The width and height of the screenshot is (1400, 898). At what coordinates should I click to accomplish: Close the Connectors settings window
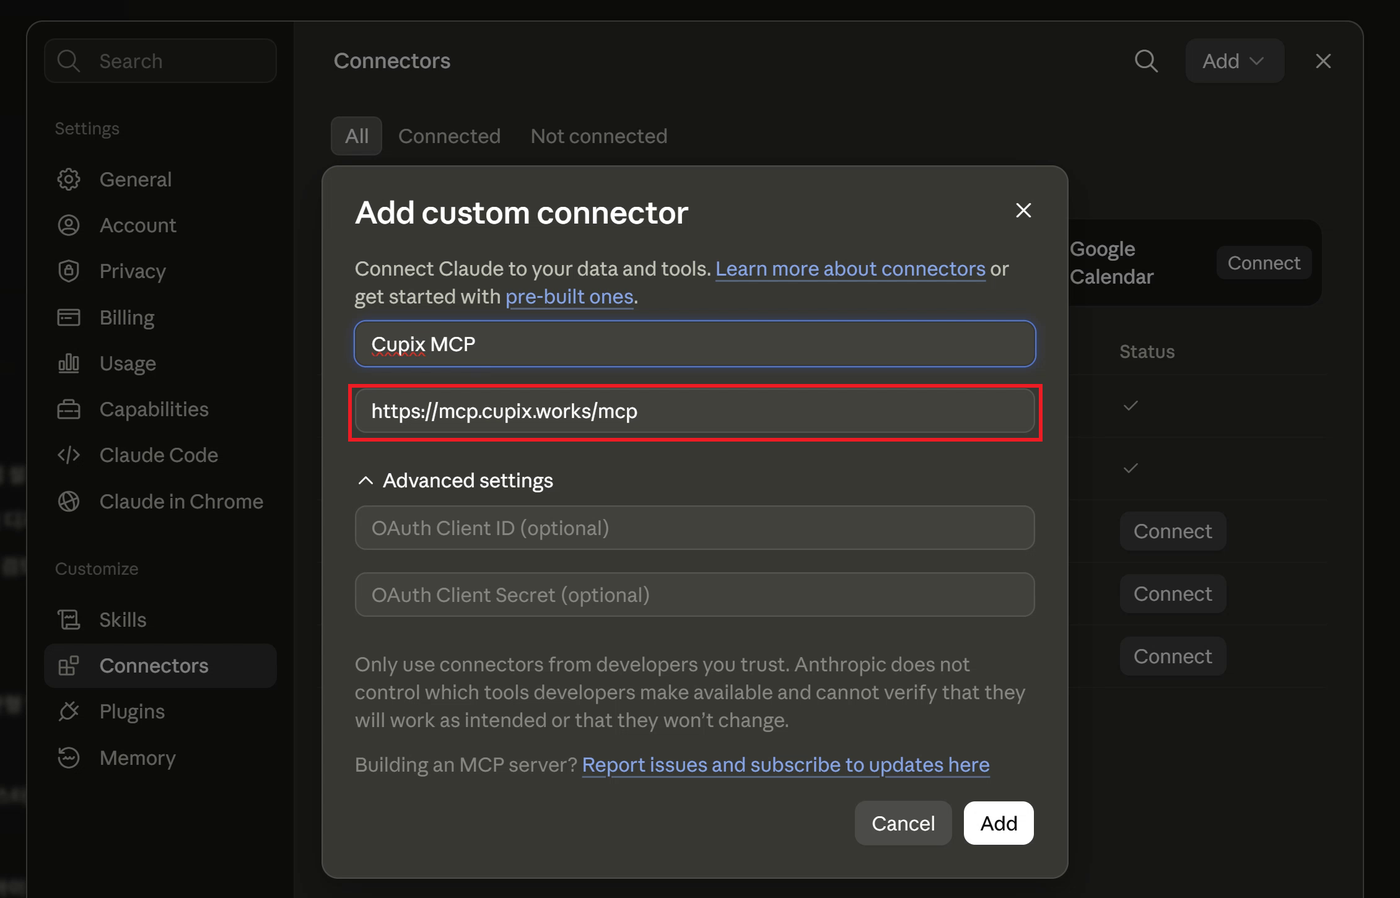pos(1323,61)
